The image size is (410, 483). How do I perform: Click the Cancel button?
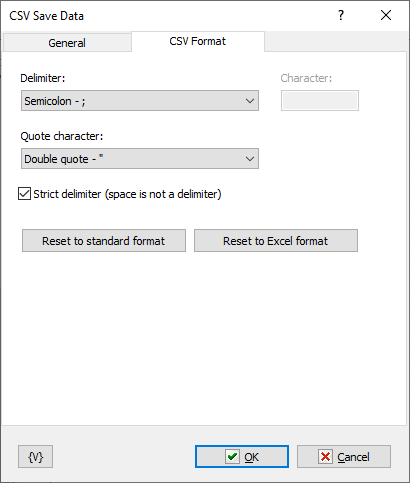344,457
